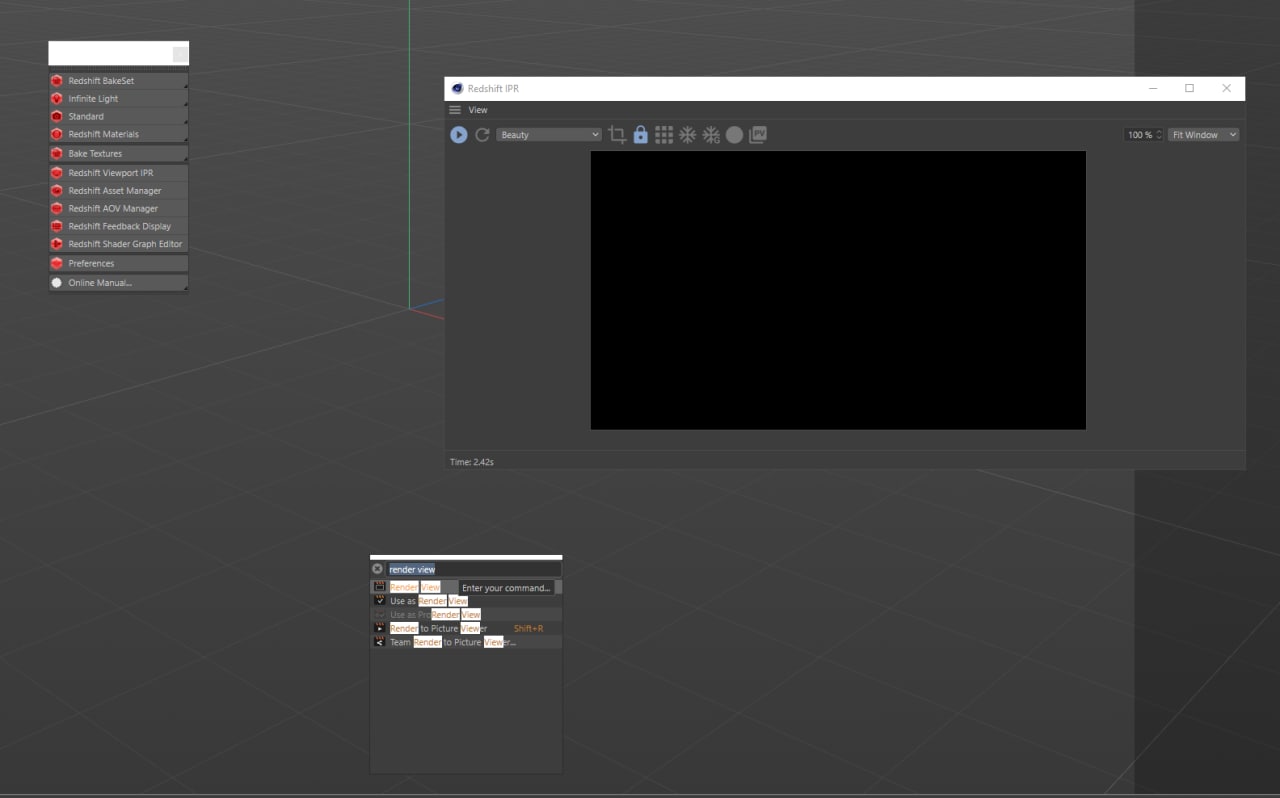This screenshot has width=1280, height=798.
Task: Open Redshift AOV Manager
Action: (118, 209)
